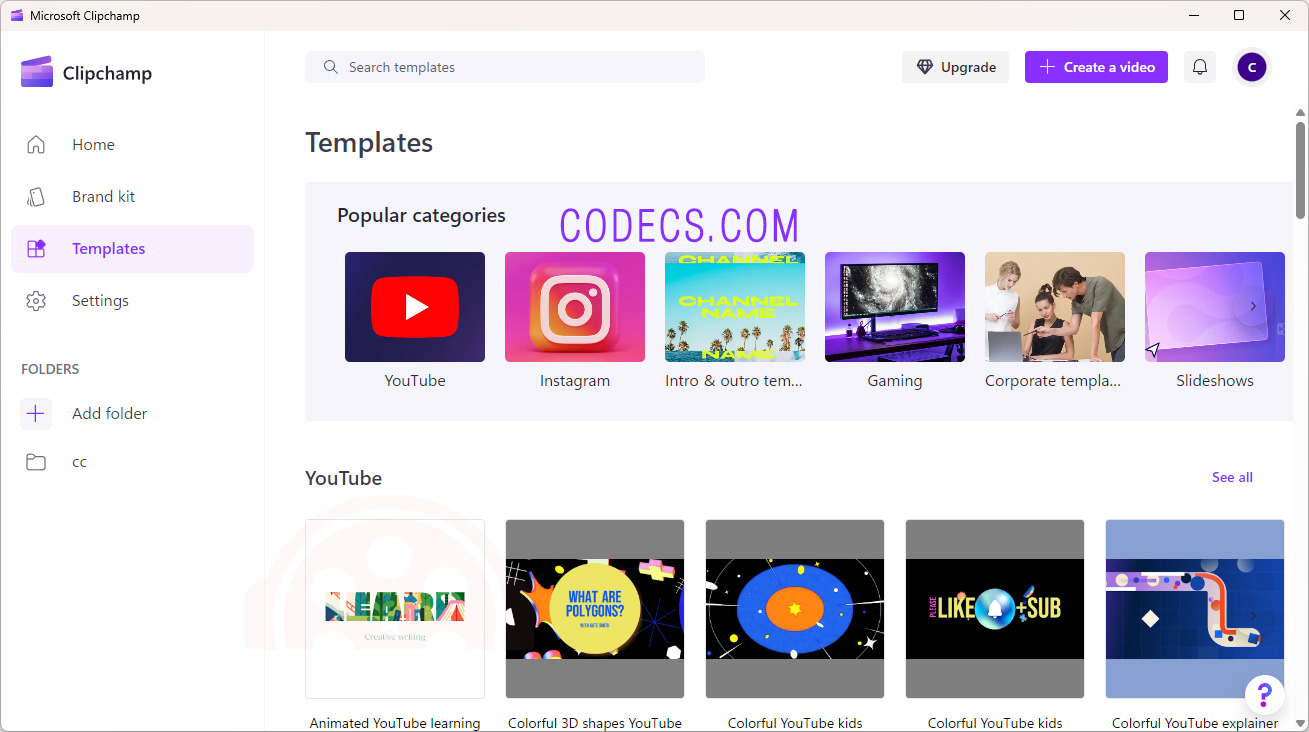This screenshot has height=732, width=1309.
Task: Click the vertical scrollbar thumb
Action: coord(1301,170)
